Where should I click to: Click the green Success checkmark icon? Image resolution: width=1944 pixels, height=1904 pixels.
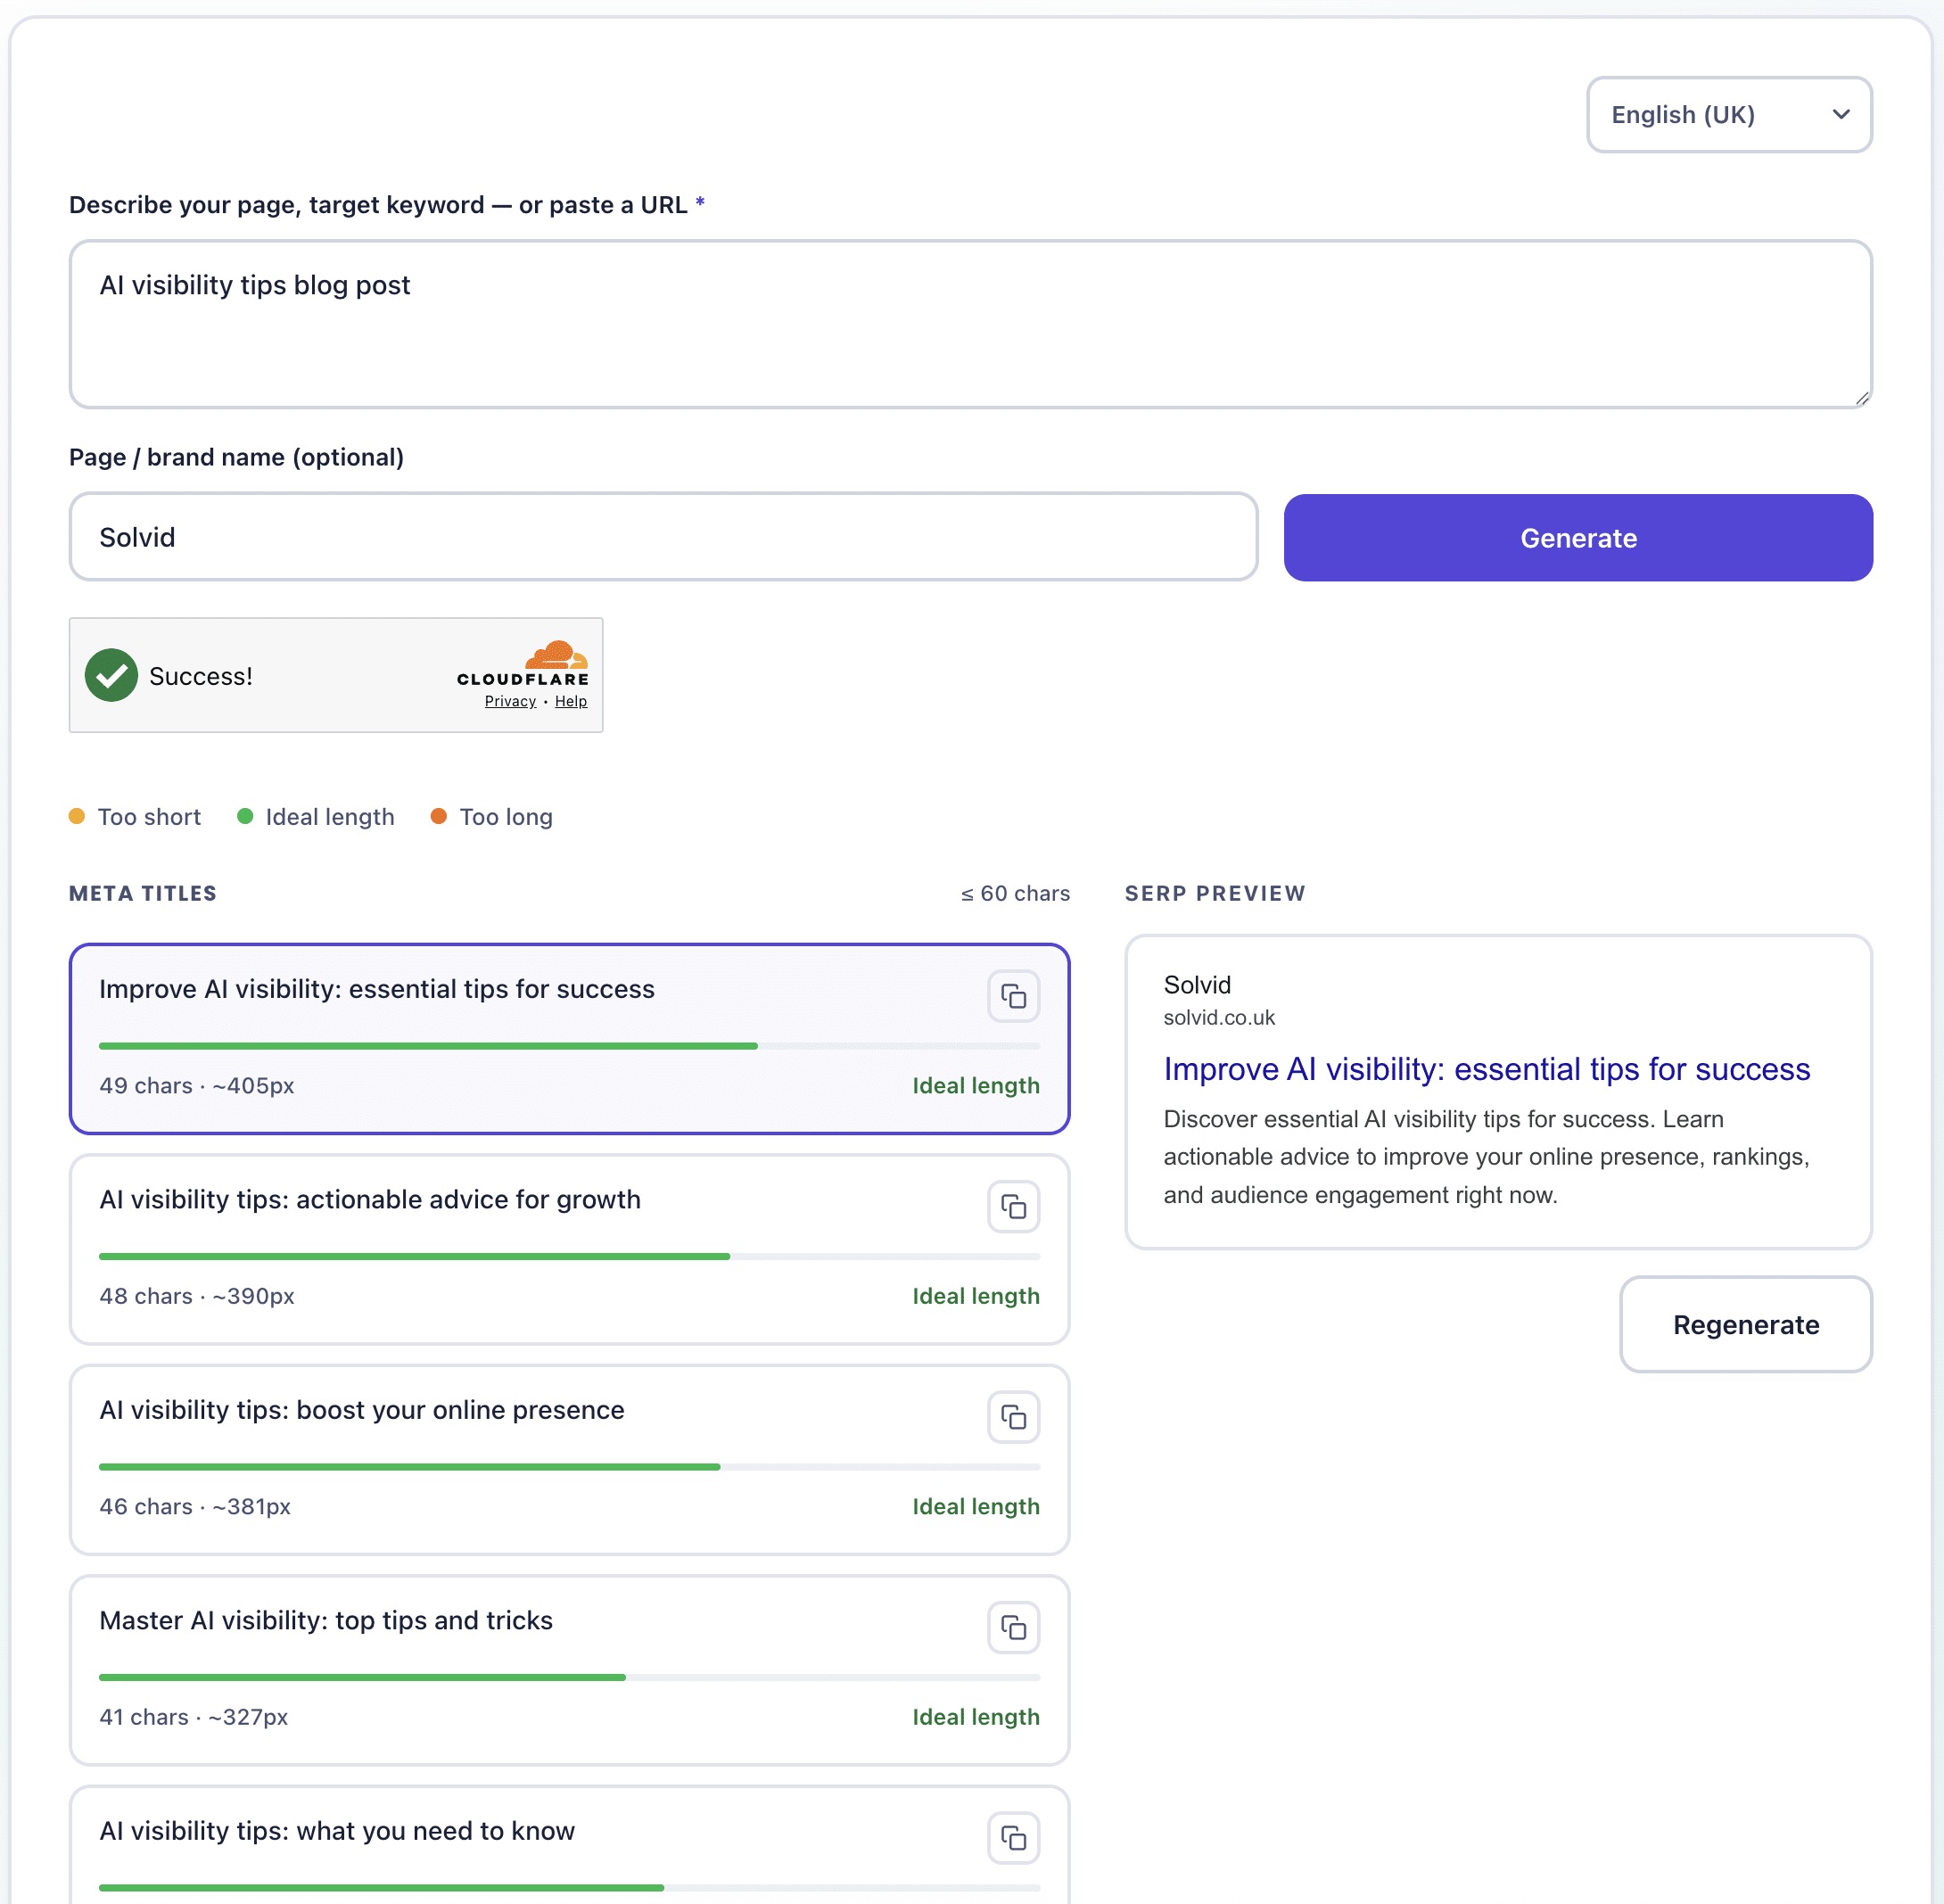point(111,675)
